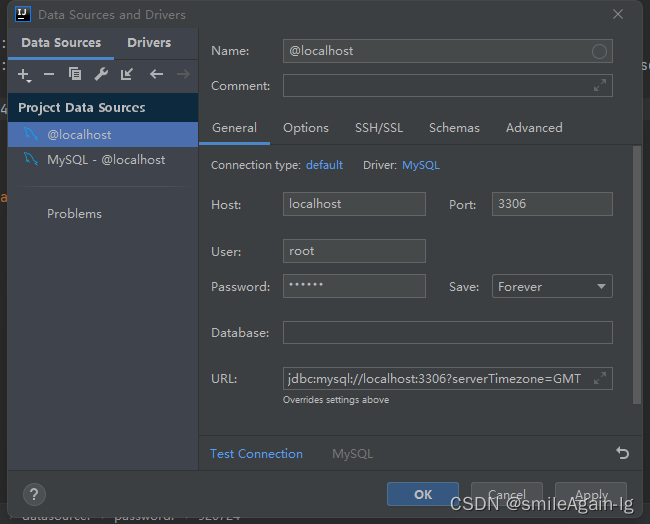Open the Advanced tab
Image resolution: width=650 pixels, height=524 pixels.
[534, 128]
